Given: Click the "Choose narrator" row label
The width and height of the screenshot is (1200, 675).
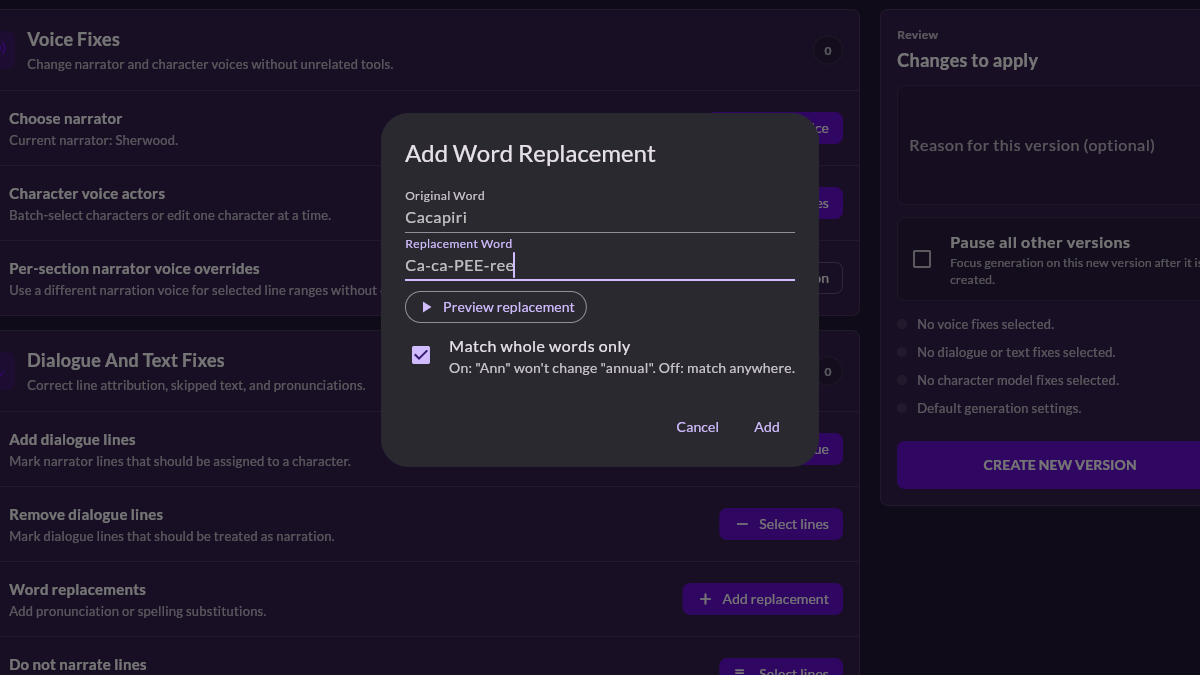Looking at the screenshot, I should (x=66, y=118).
